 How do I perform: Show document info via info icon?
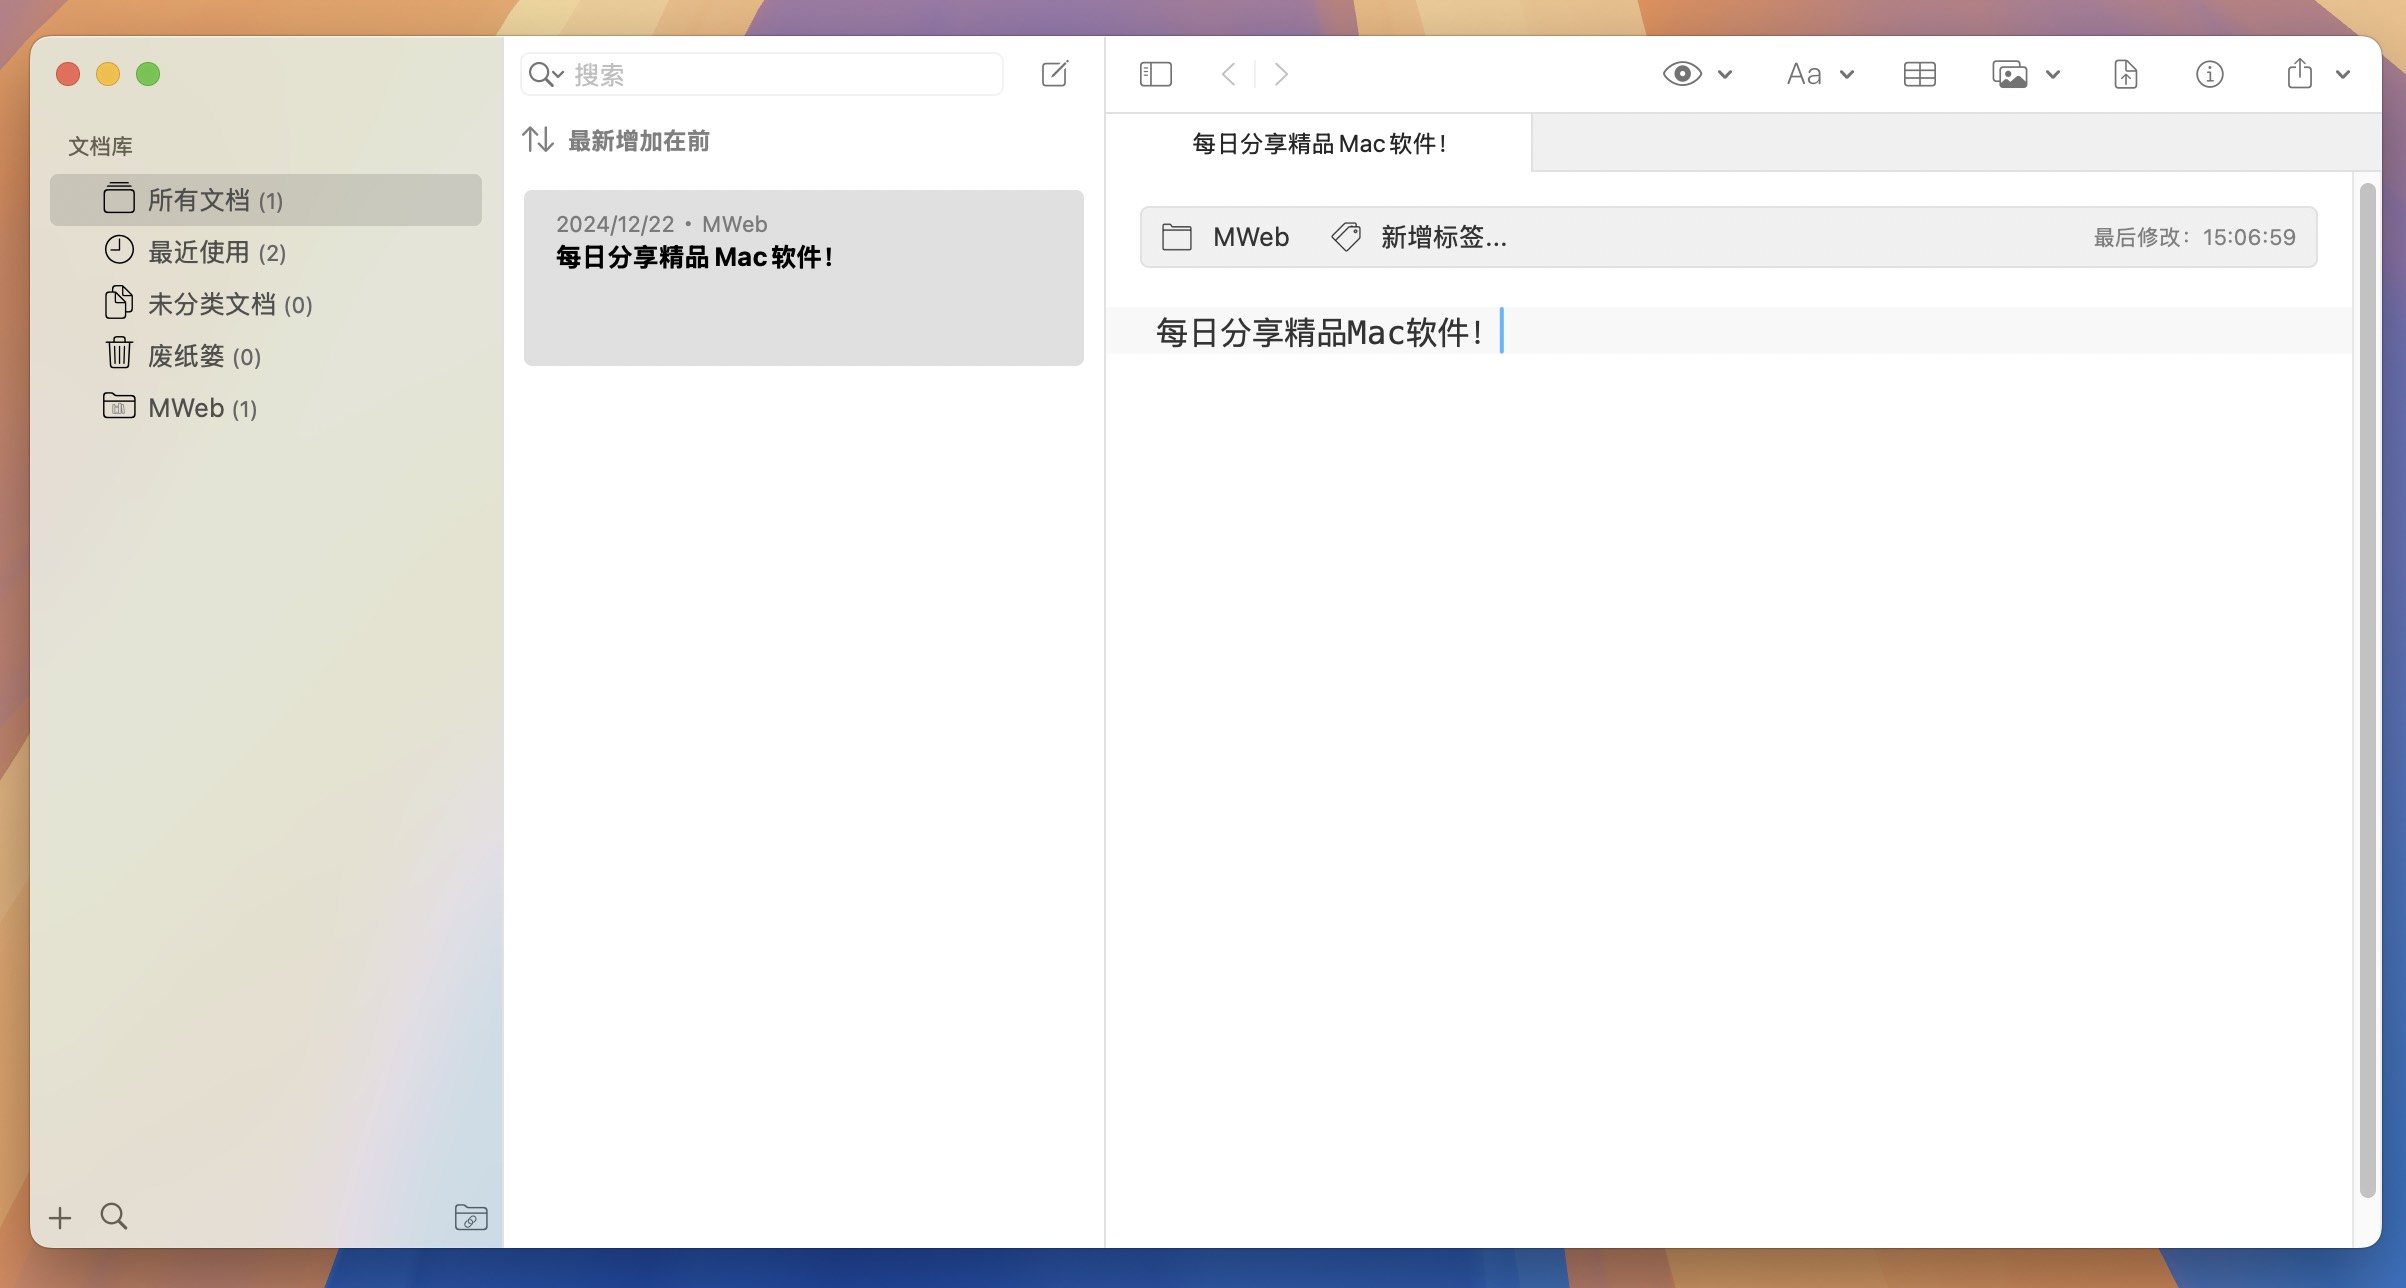[2209, 74]
